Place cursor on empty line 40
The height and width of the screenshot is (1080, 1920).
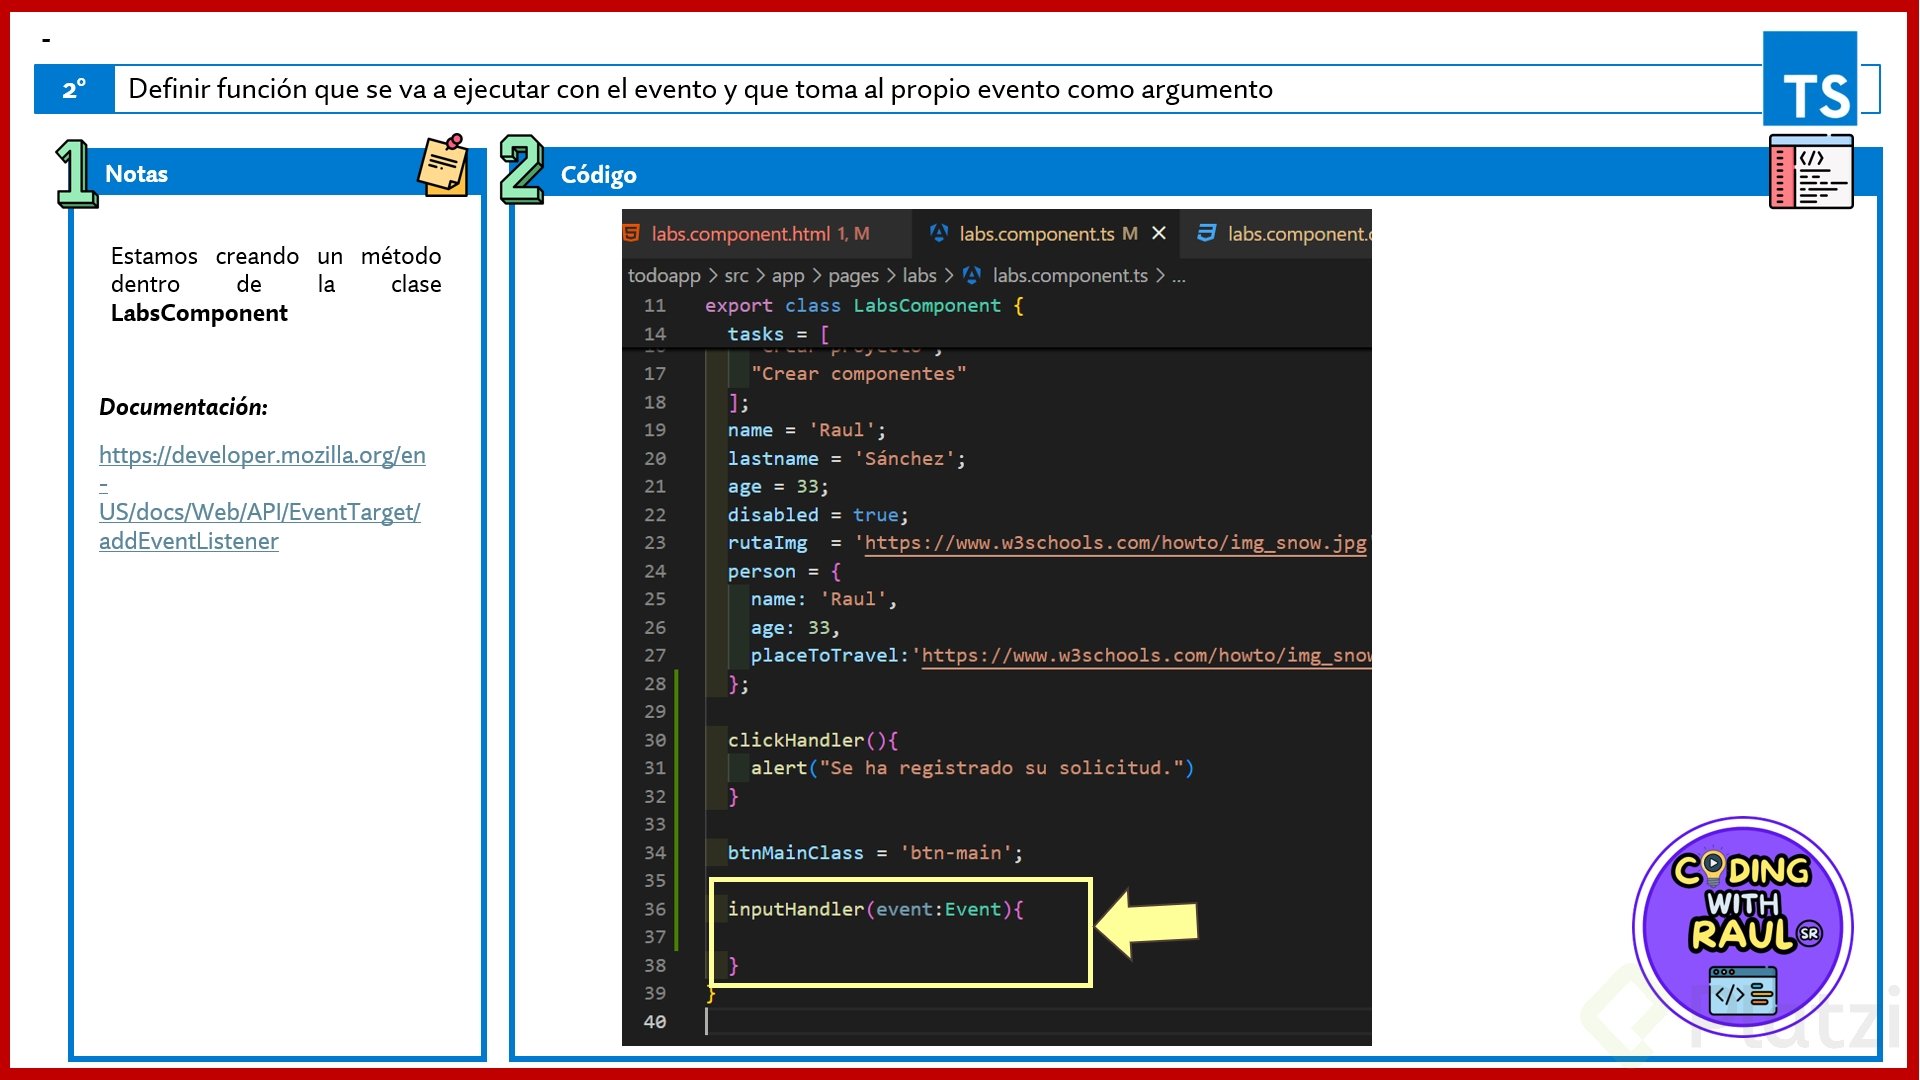(x=900, y=1022)
